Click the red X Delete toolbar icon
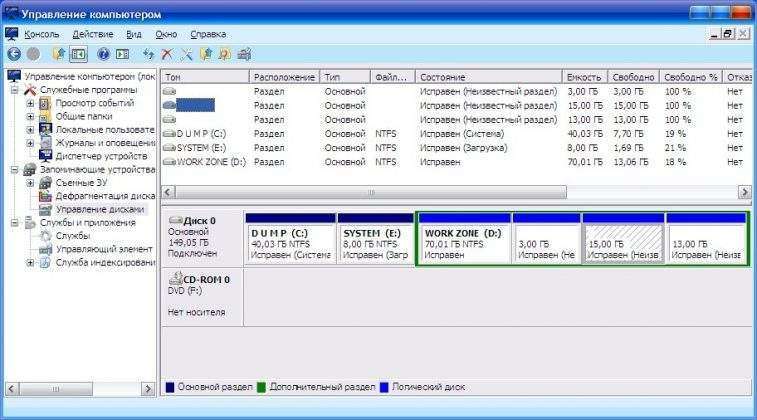Image resolution: width=757 pixels, height=420 pixels. [167, 54]
